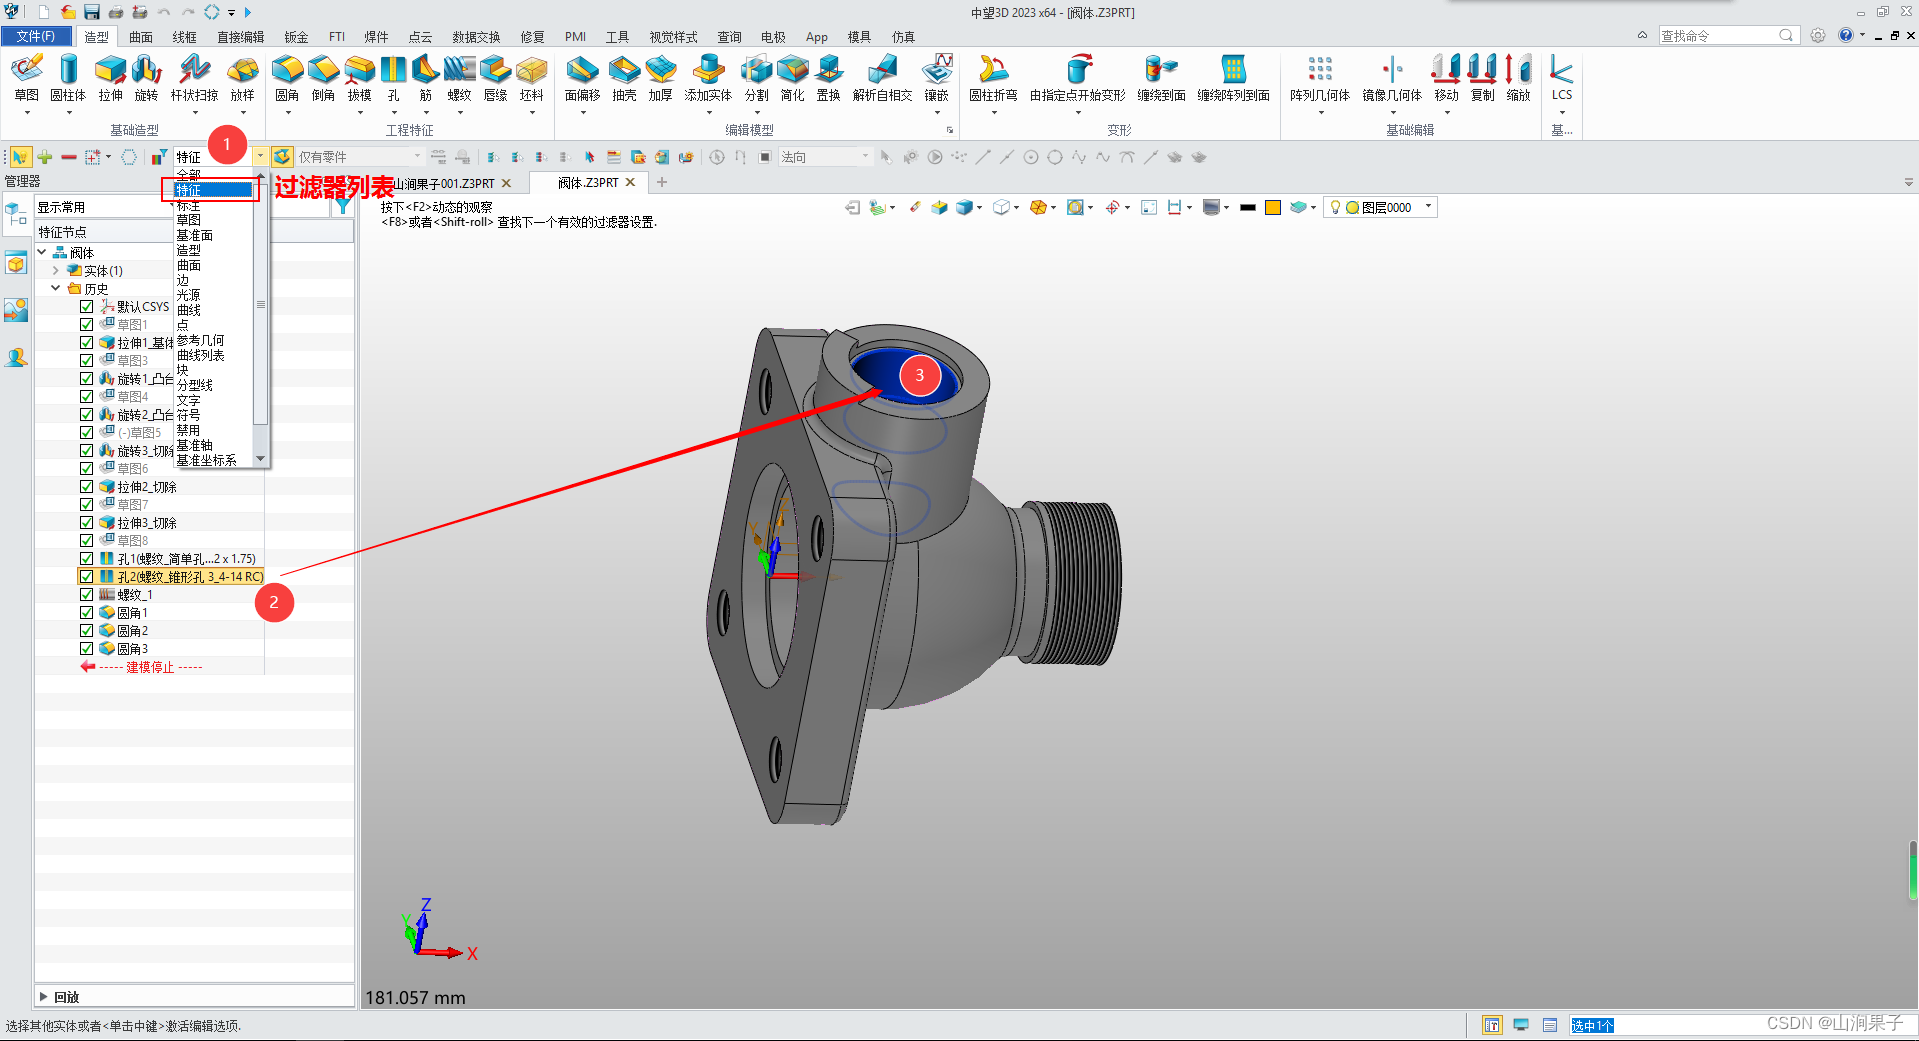Add a new document tab with plus
The height and width of the screenshot is (1041, 1919).
(x=662, y=182)
